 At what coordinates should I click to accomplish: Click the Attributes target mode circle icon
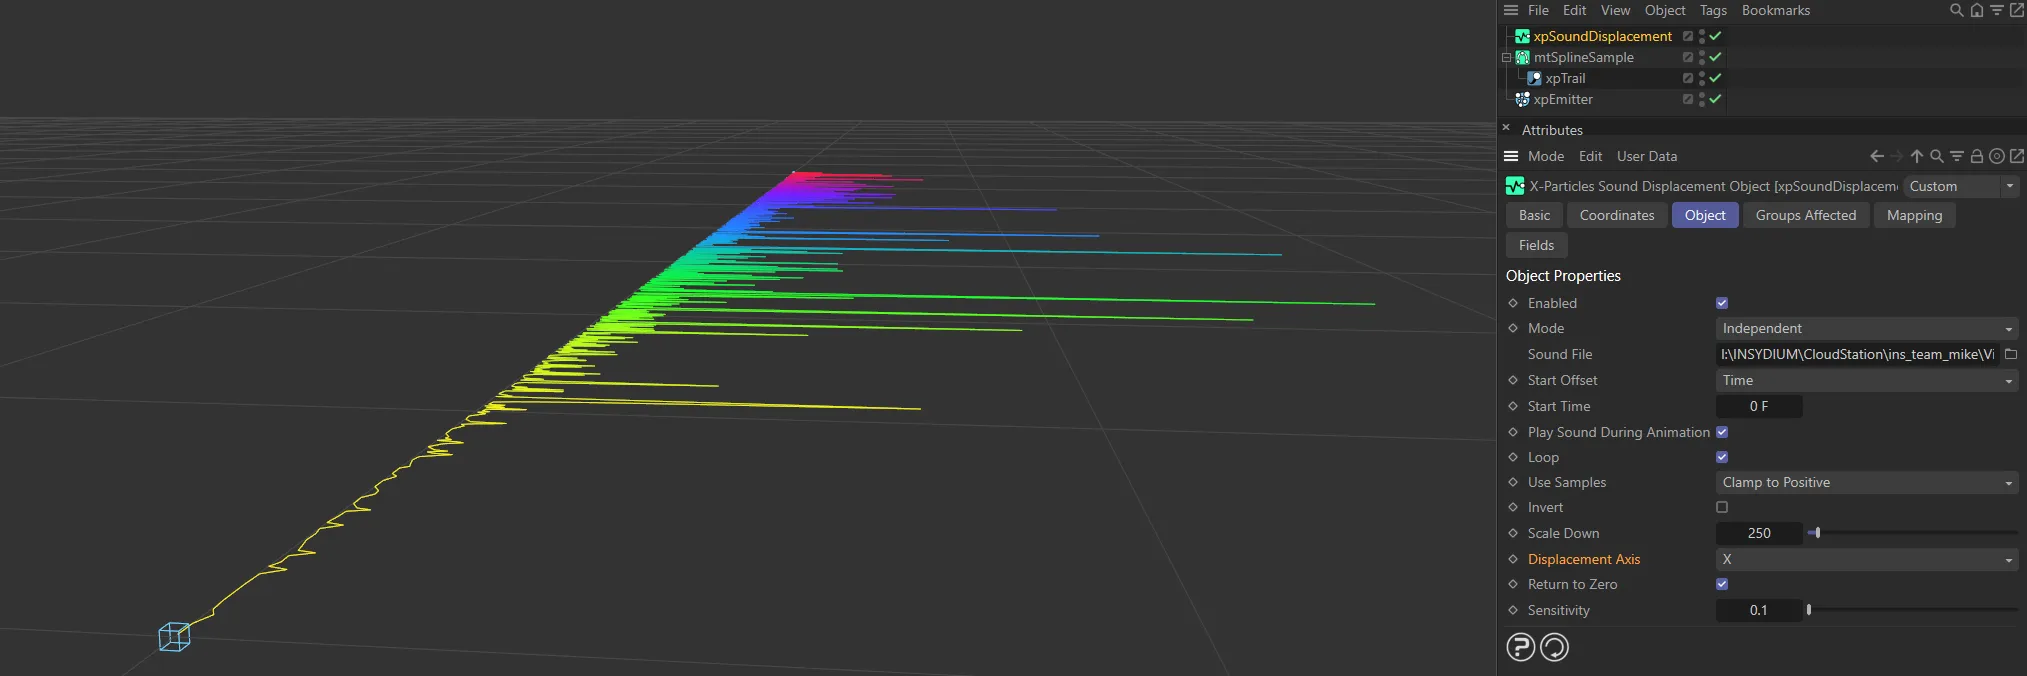(x=1997, y=156)
